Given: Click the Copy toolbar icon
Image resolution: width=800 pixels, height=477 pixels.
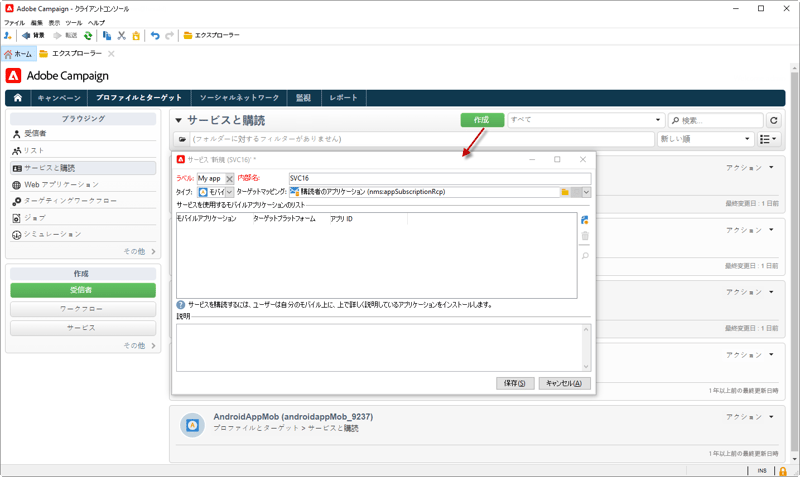Looking at the screenshot, I should (107, 35).
